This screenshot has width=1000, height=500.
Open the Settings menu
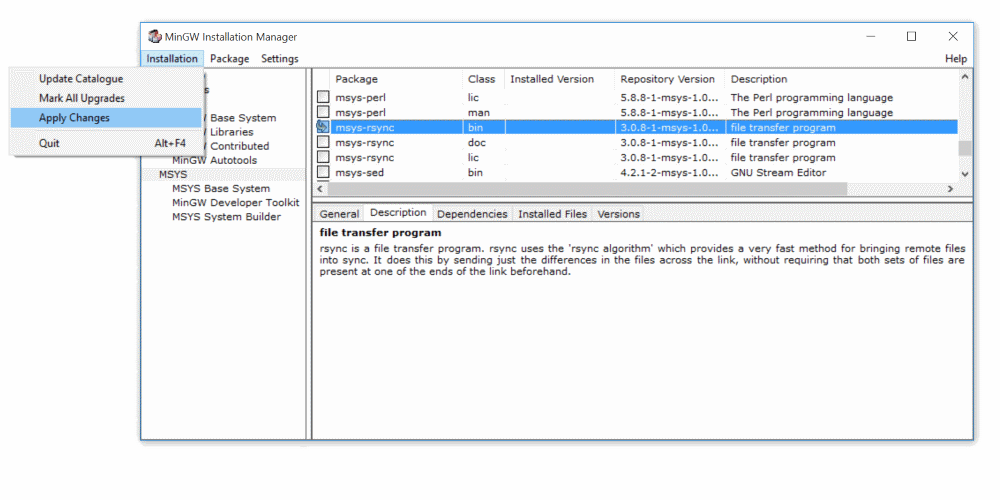pyautogui.click(x=280, y=59)
